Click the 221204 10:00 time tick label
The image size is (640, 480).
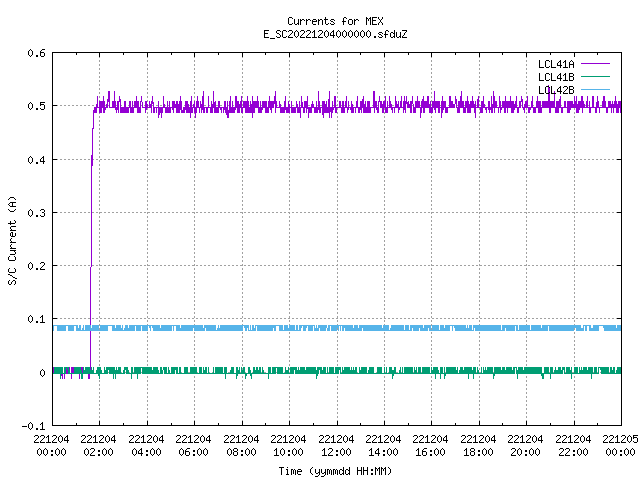click(x=289, y=446)
